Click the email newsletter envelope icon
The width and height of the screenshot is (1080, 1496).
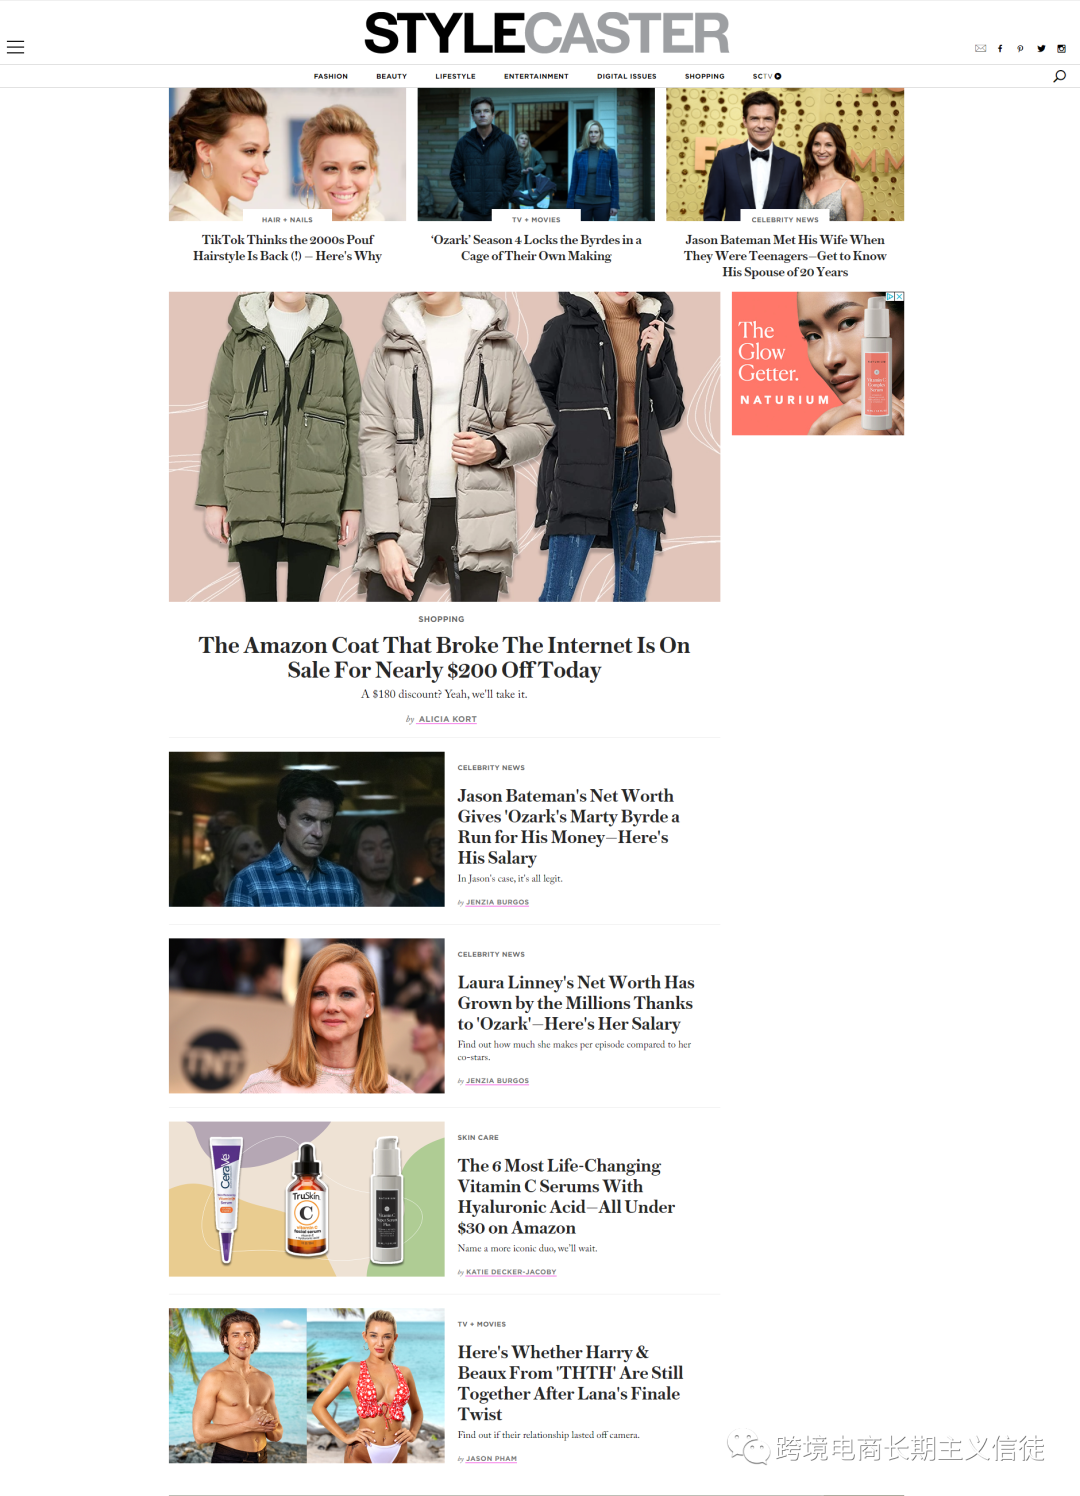(x=980, y=48)
